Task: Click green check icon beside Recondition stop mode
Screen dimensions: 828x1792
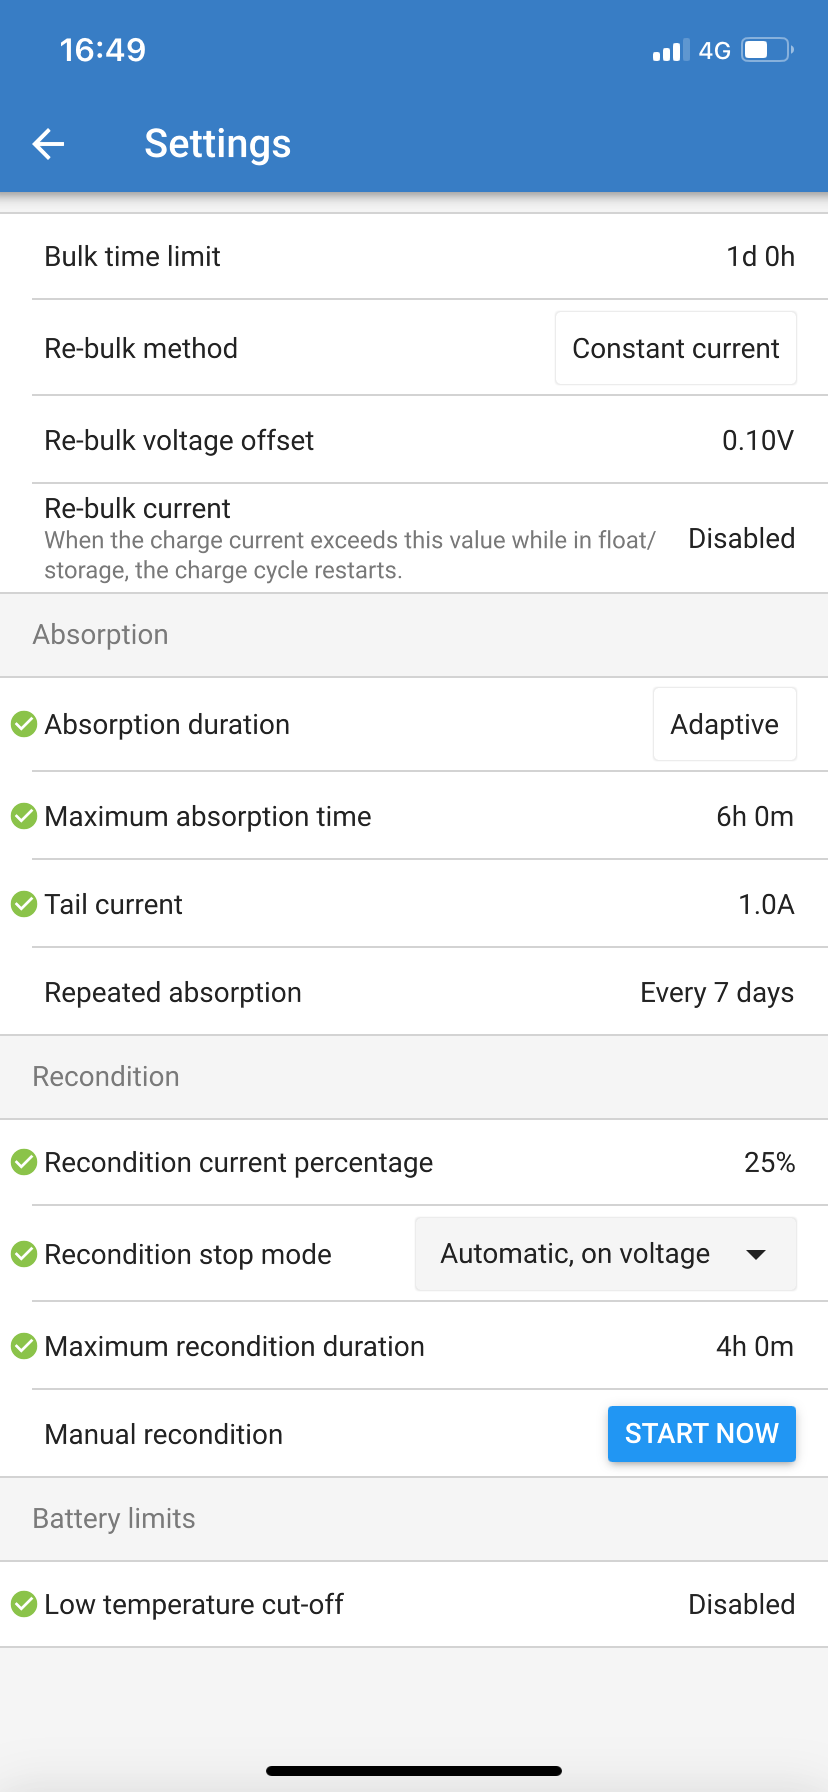Action: [24, 1254]
